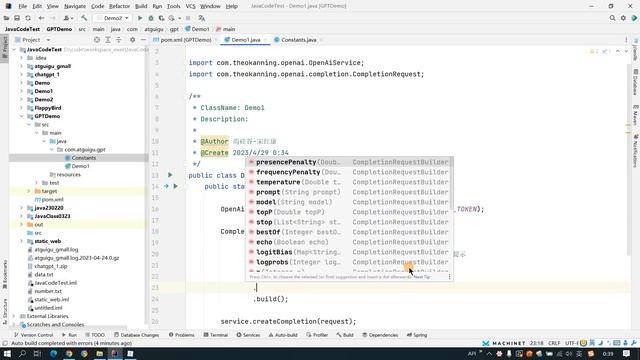Screen dimensions: 640x360
Task: Select Constants file in project tree
Action: point(83,158)
